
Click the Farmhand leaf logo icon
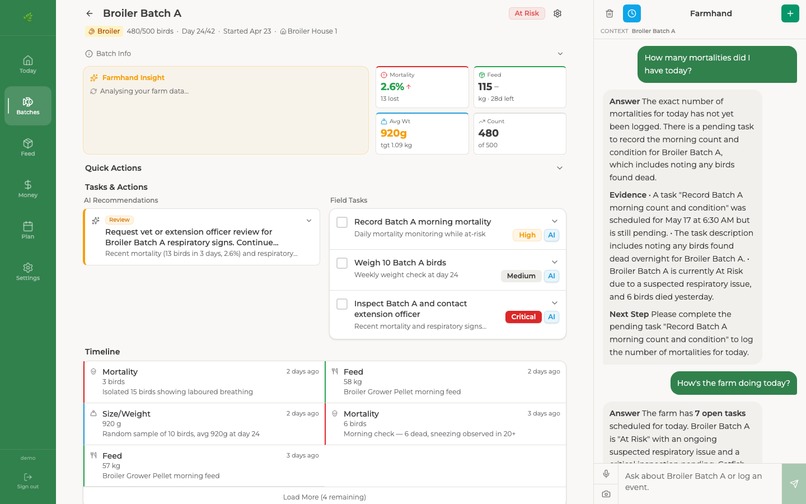28,17
